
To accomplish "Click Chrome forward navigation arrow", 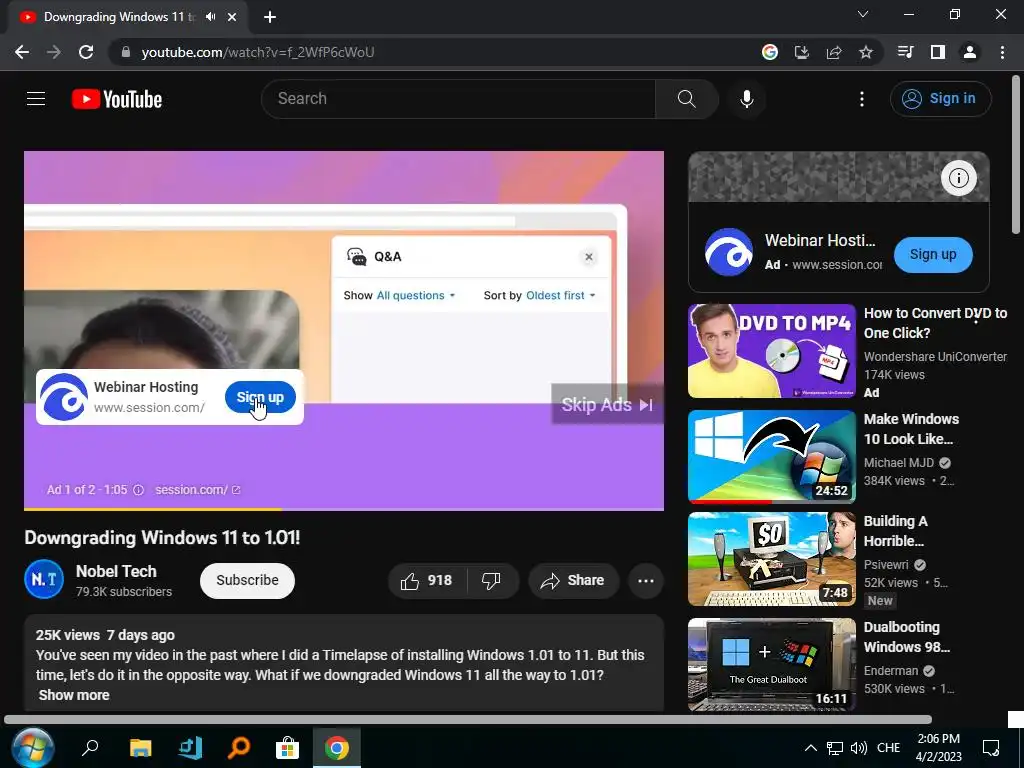I will click(54, 52).
